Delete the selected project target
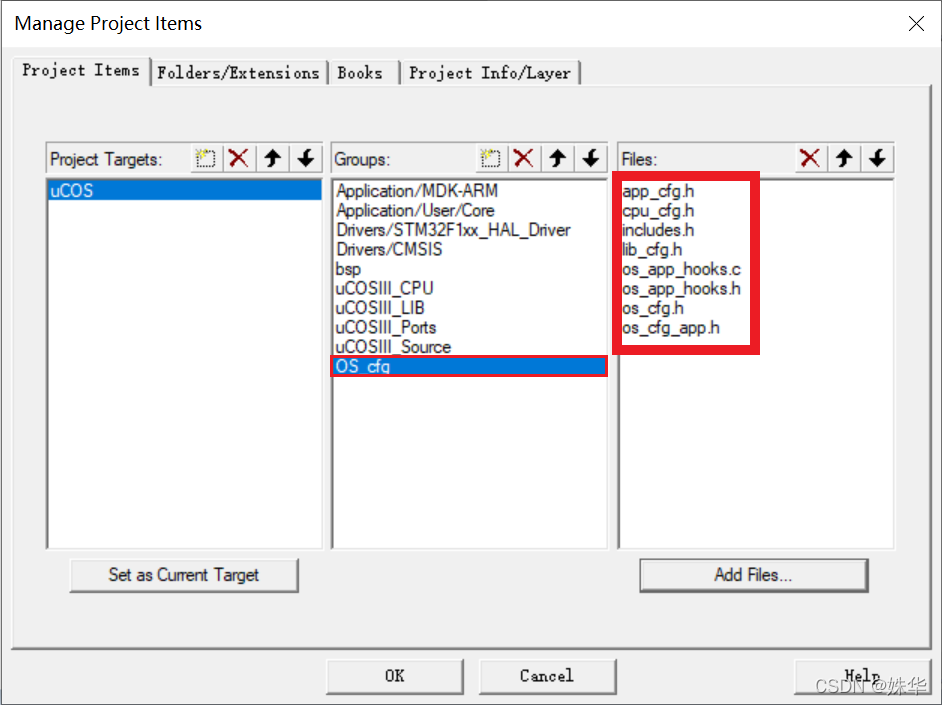Screen dimensions: 942x705 [x=239, y=159]
